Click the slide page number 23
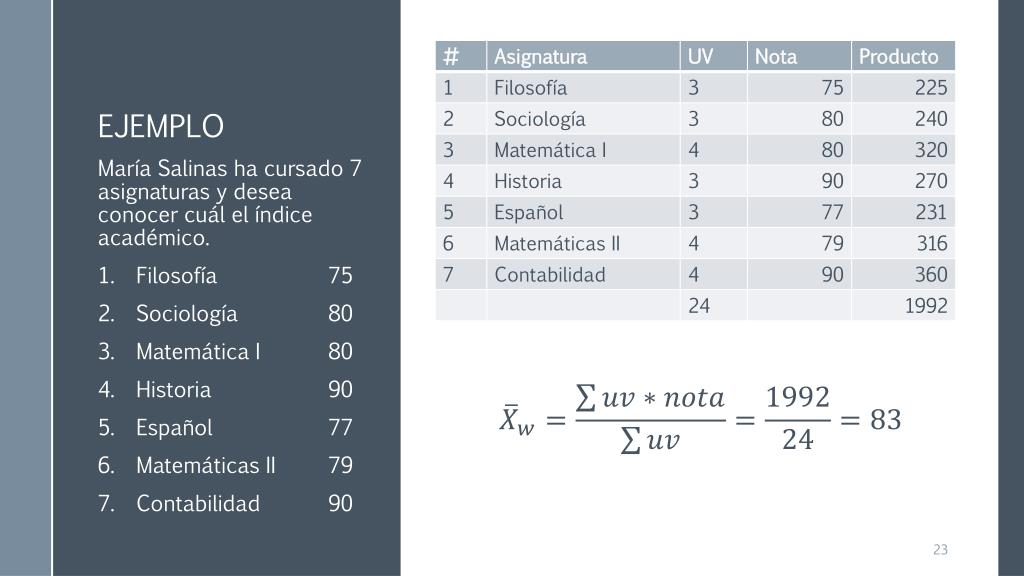1024x576 pixels. [940, 549]
